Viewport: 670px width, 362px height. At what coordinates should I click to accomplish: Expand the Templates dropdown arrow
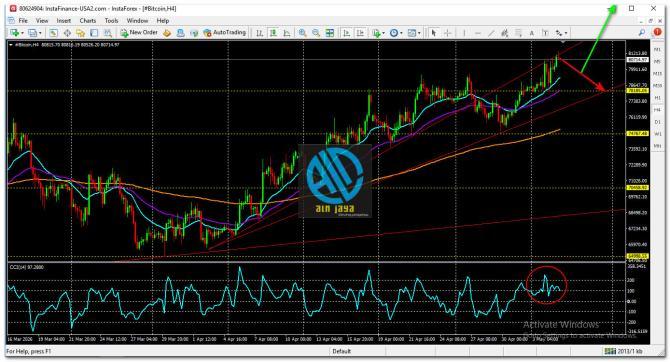pyautogui.click(x=419, y=33)
